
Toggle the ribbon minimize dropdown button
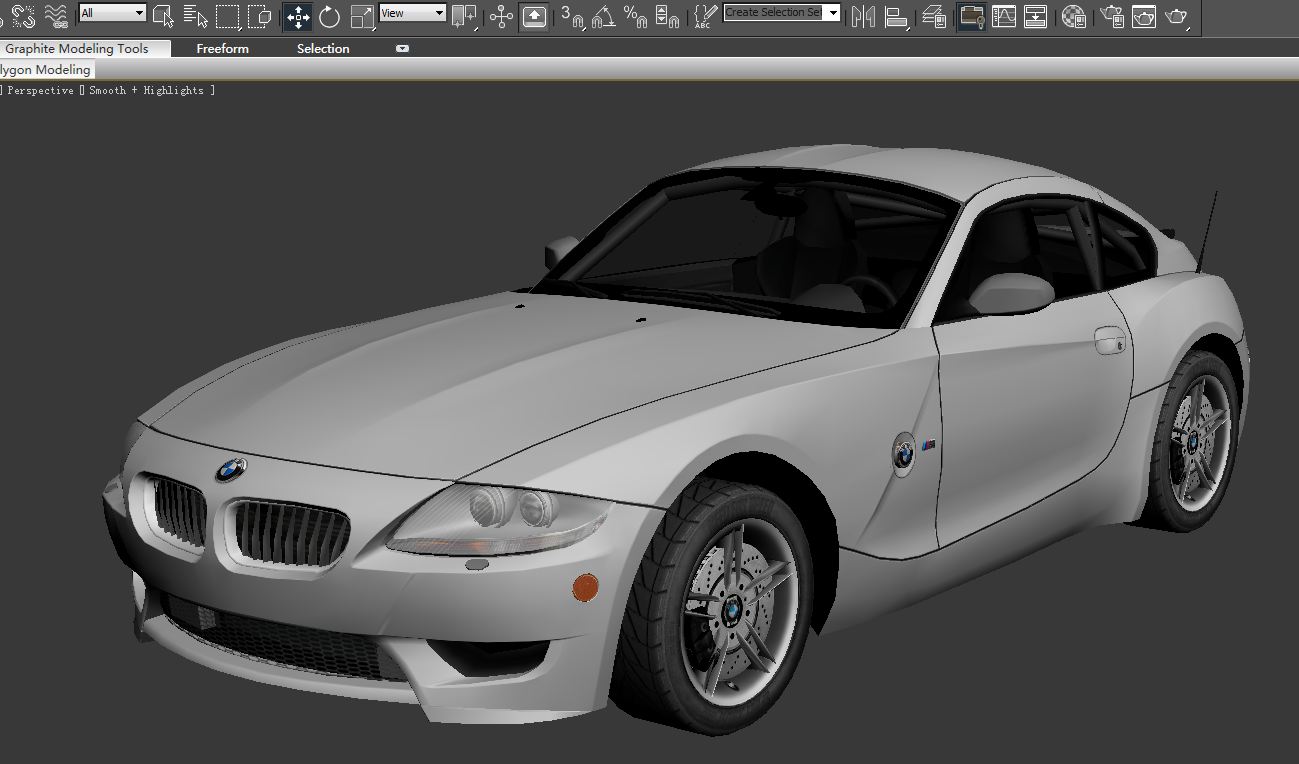[x=402, y=48]
